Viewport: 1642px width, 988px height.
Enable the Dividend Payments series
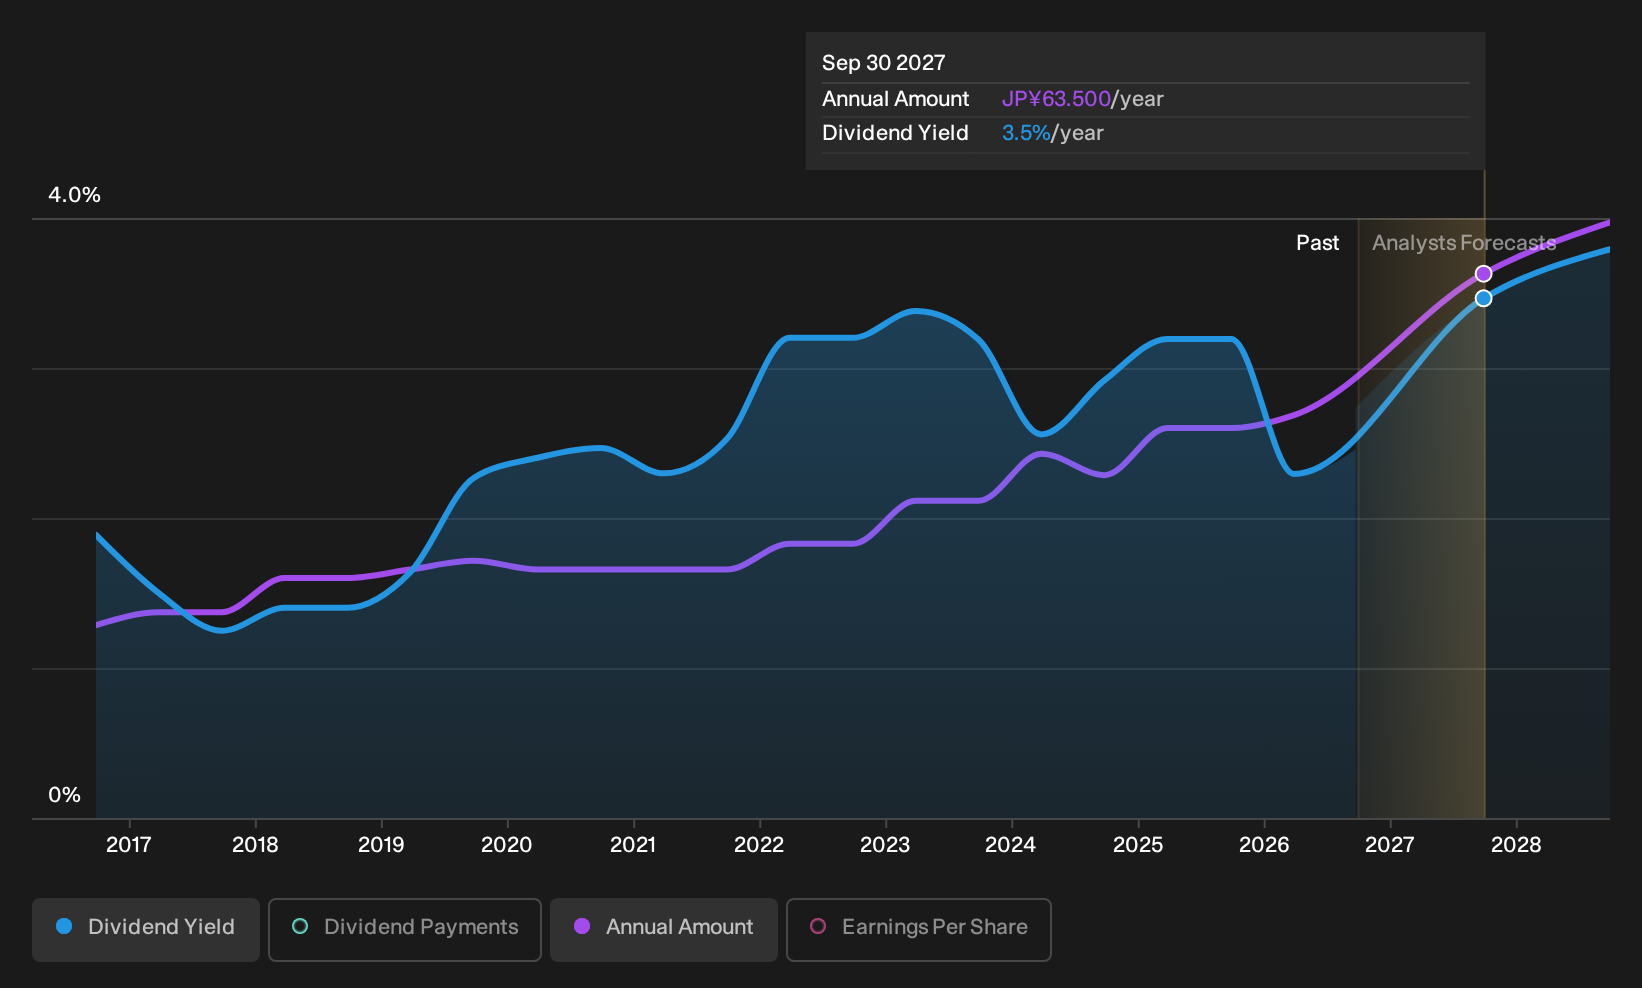tap(405, 929)
